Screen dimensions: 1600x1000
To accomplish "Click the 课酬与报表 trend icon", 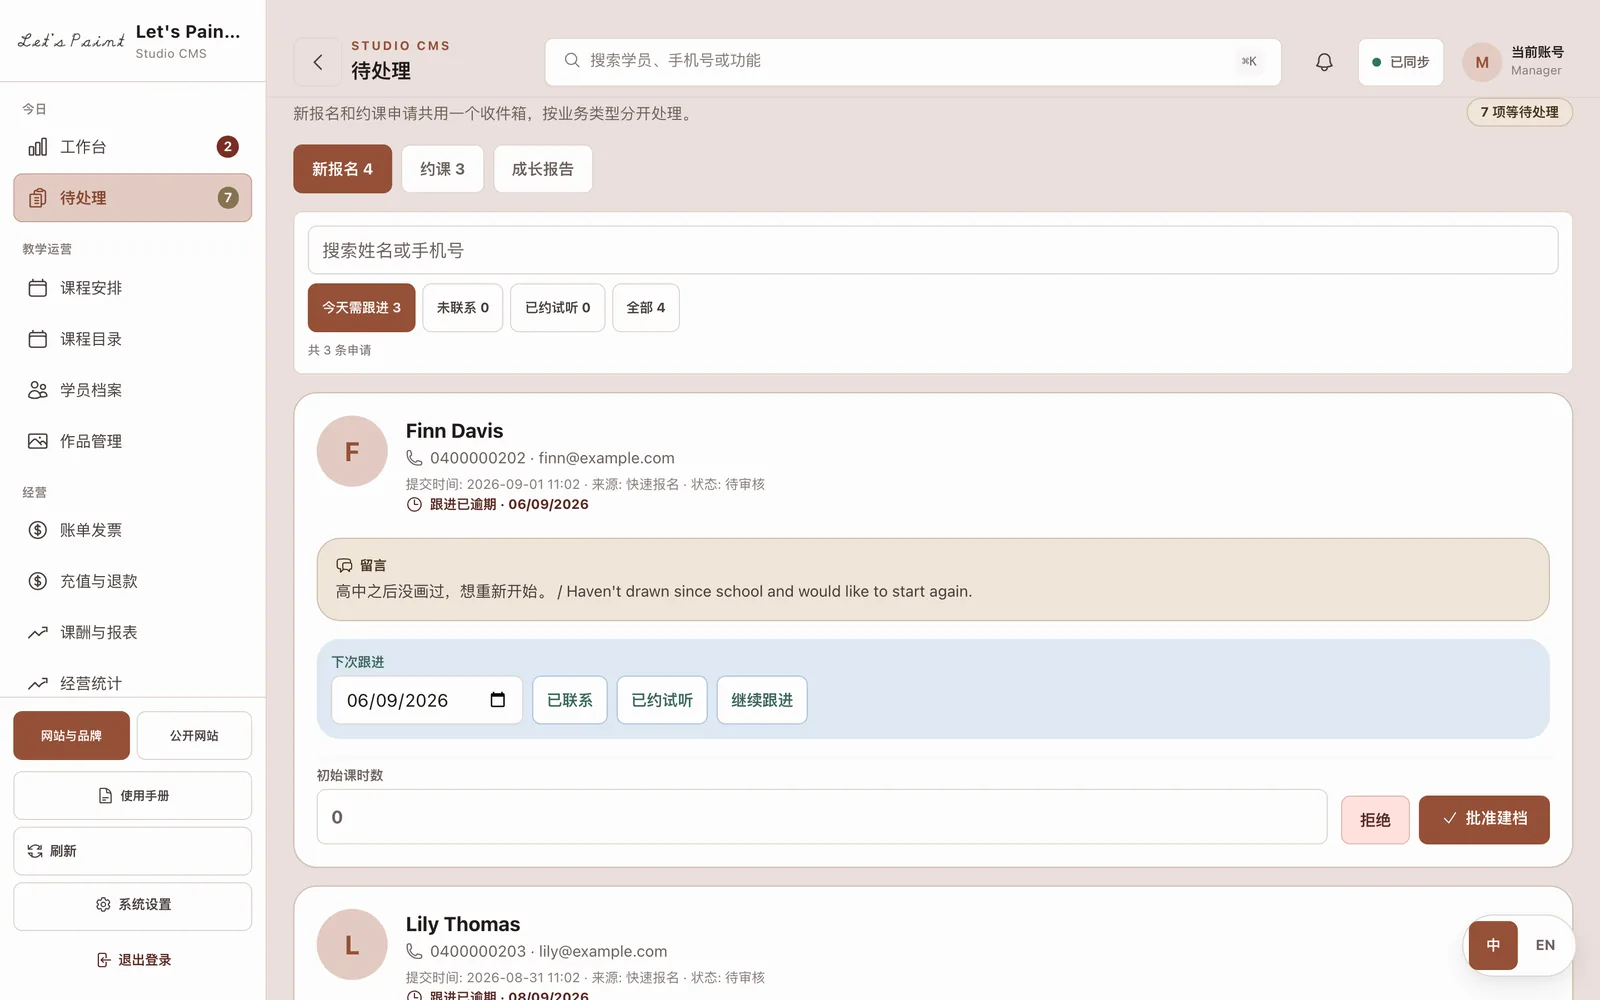I will [38, 632].
